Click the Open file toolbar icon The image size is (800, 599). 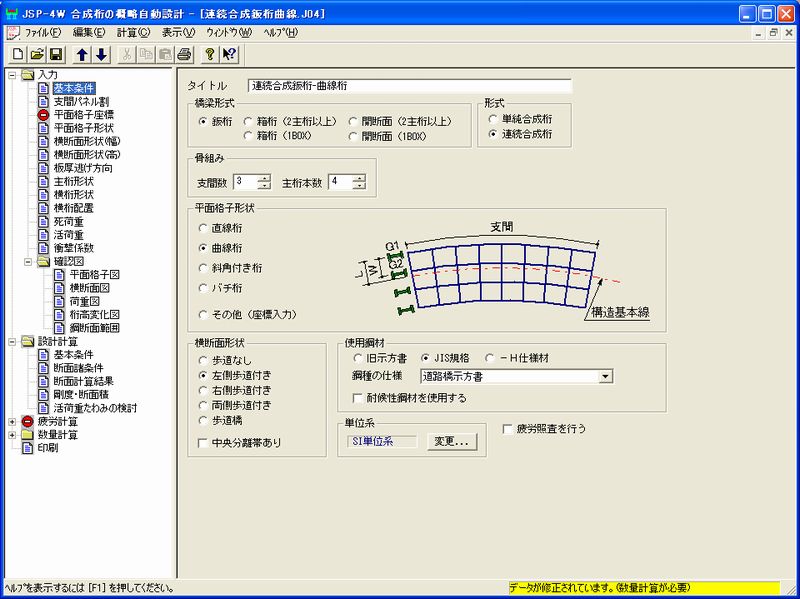pyautogui.click(x=37, y=54)
